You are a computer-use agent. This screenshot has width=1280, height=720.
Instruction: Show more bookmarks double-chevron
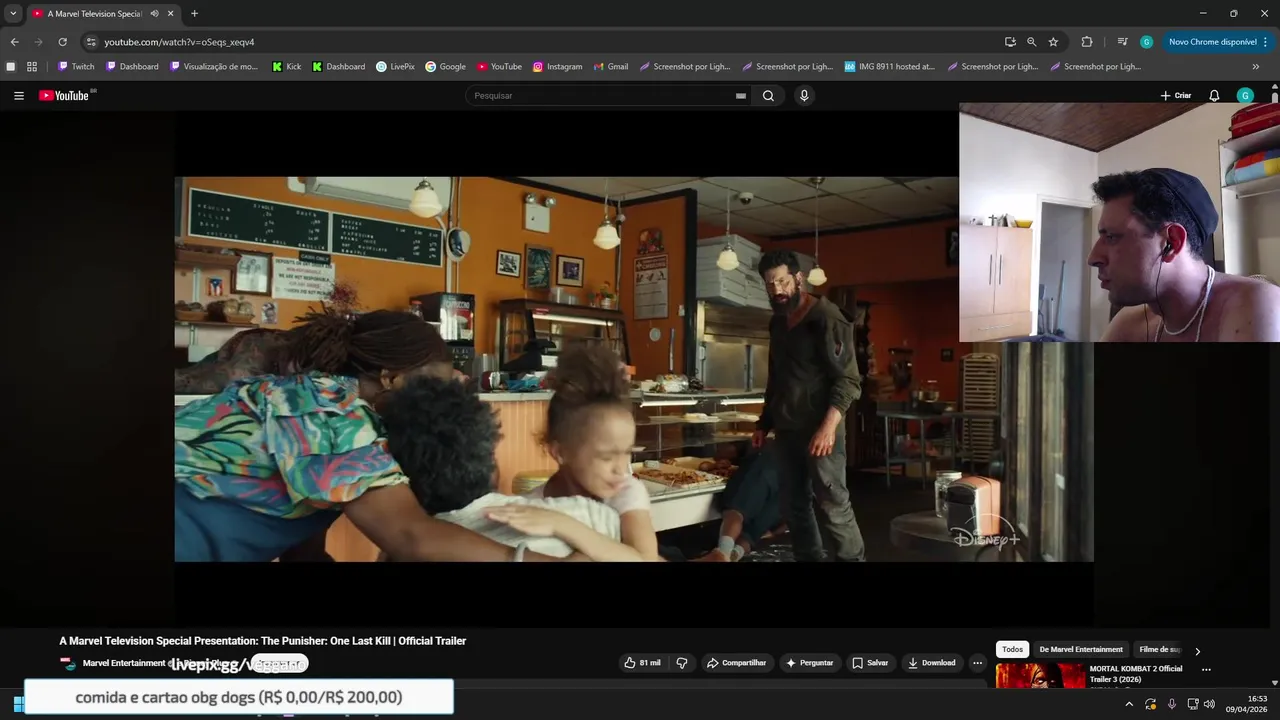pyautogui.click(x=1256, y=67)
